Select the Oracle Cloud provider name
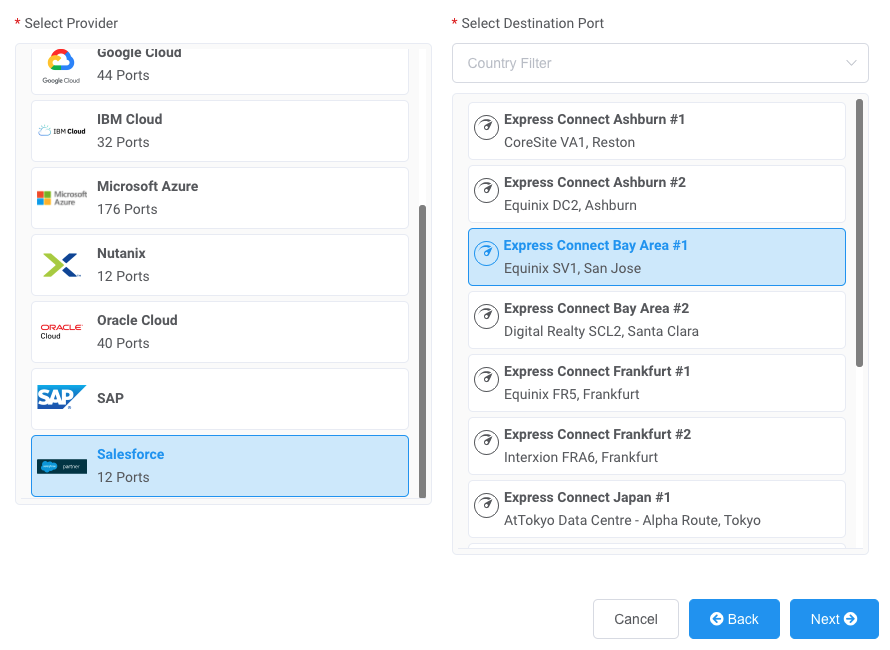890x650 pixels. 137,320
